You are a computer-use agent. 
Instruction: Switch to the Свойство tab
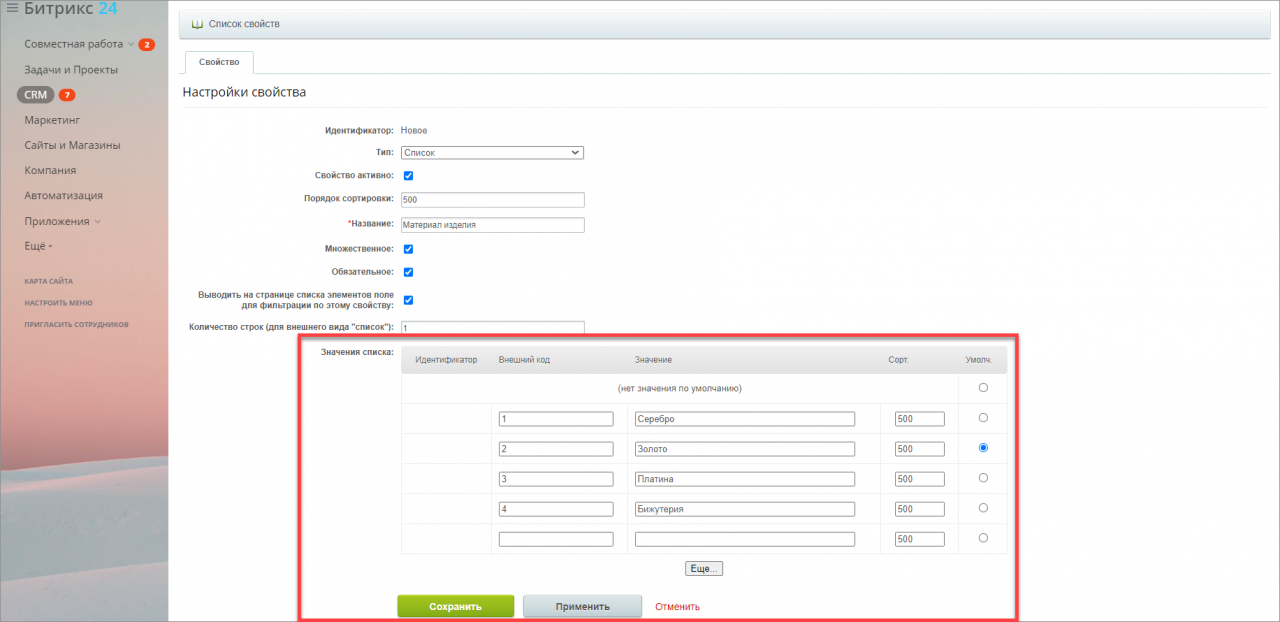tap(219, 62)
